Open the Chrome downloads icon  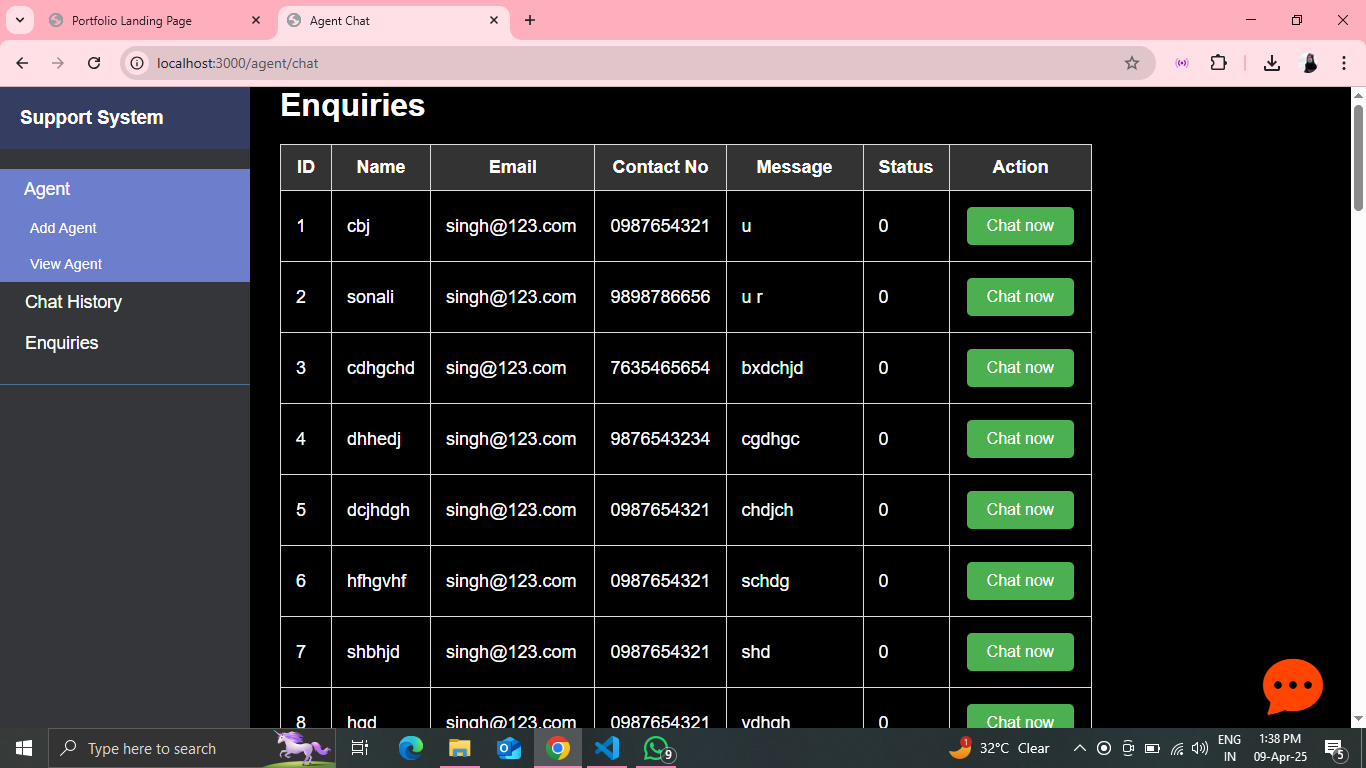click(x=1271, y=63)
